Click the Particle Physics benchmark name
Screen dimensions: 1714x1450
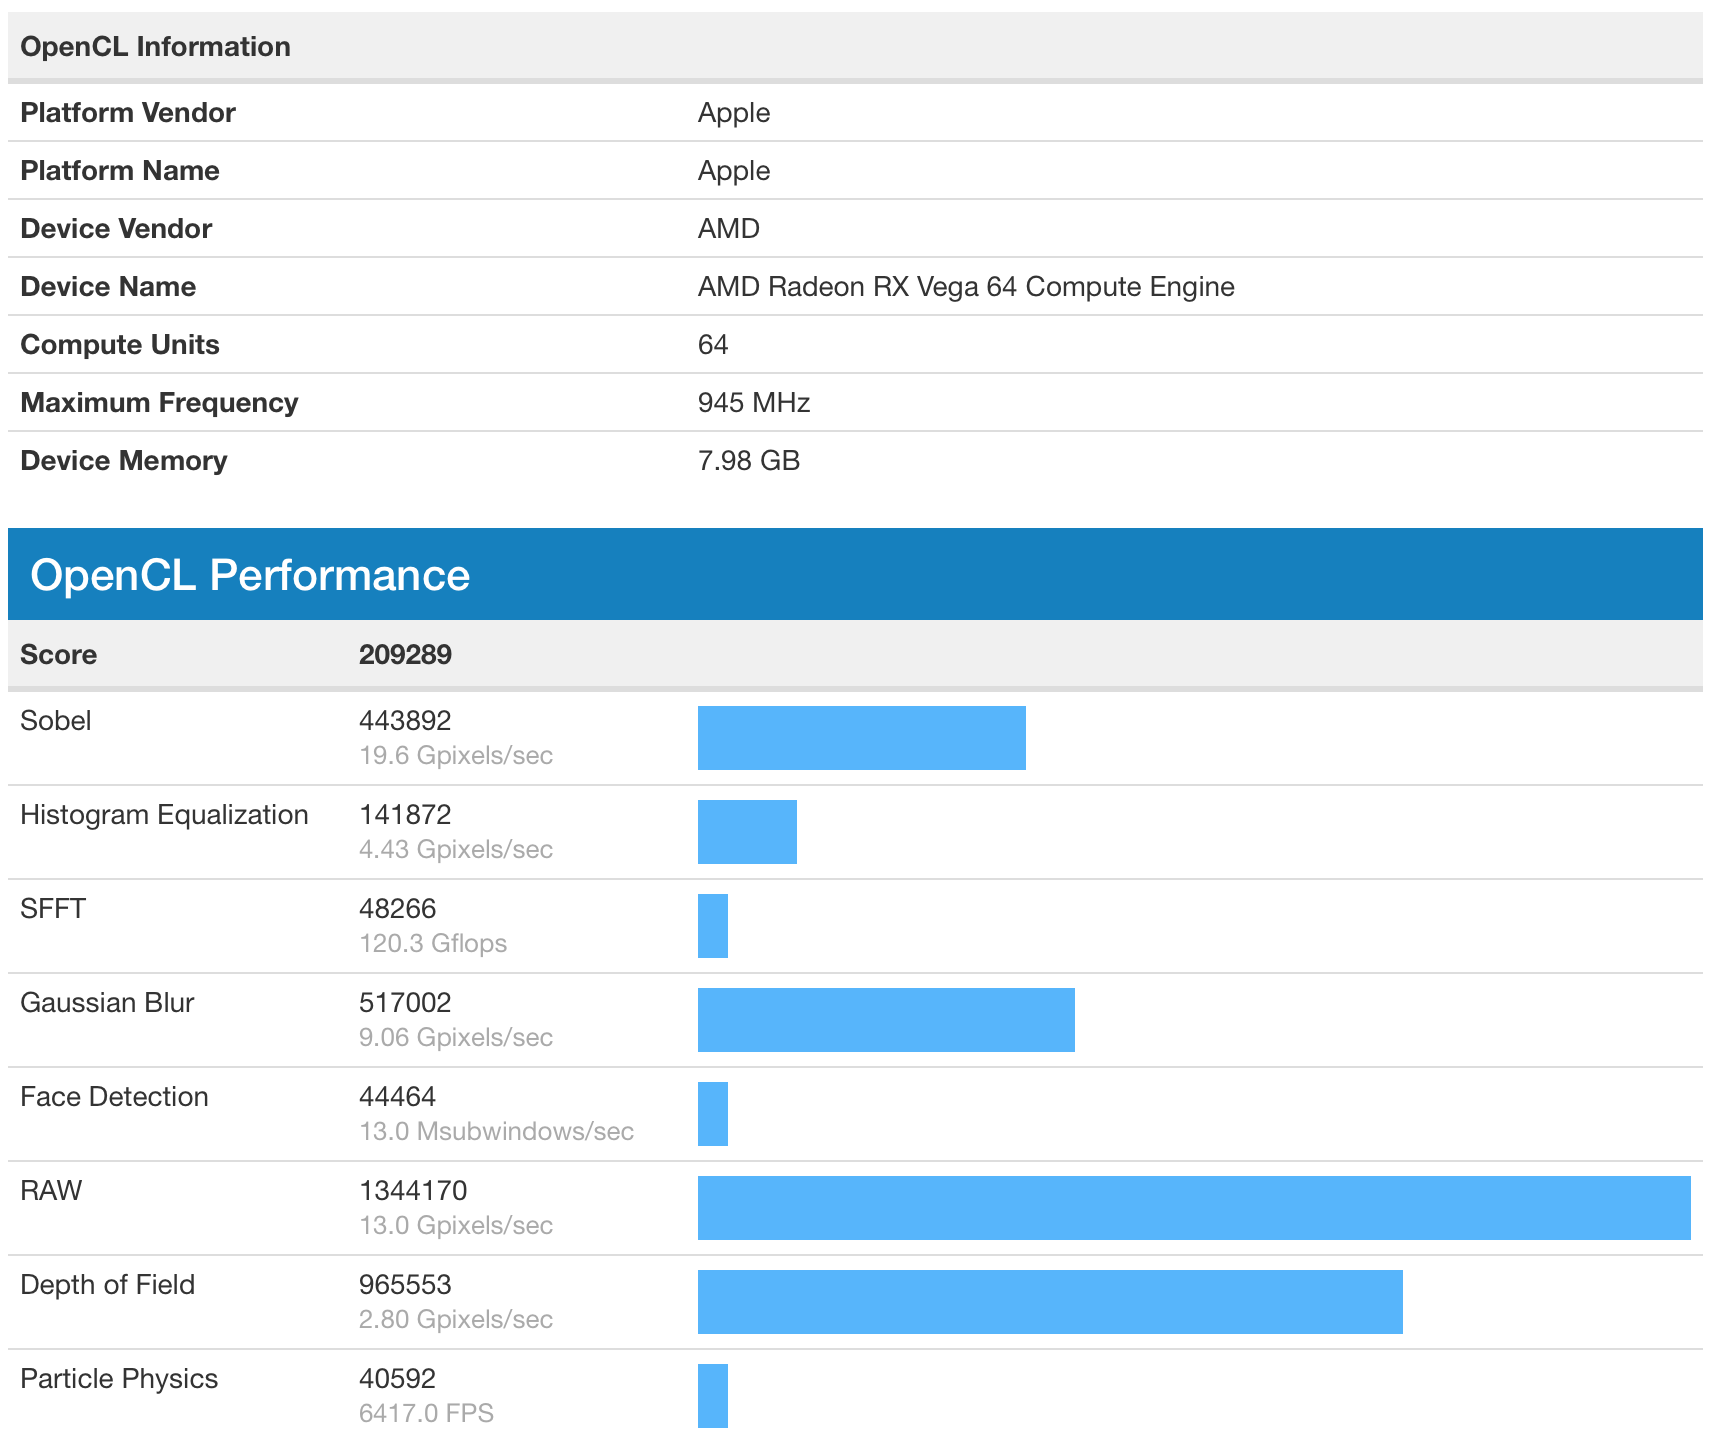pyautogui.click(x=119, y=1379)
